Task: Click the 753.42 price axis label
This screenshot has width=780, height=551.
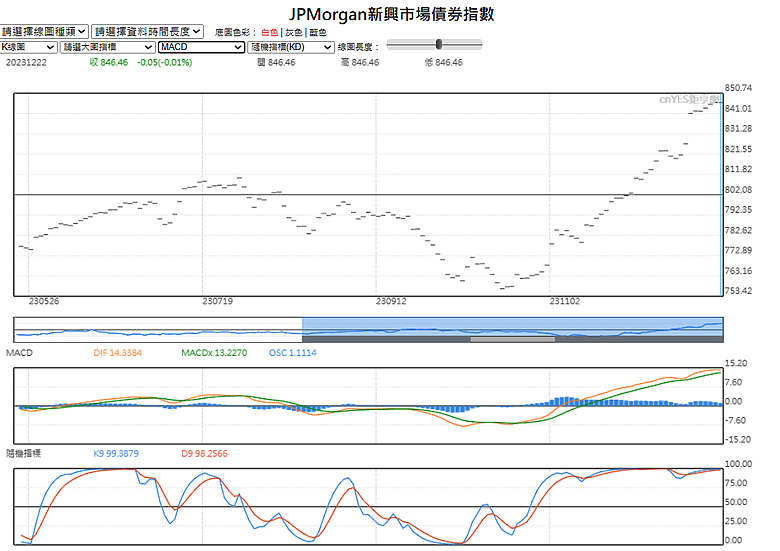Action: [x=738, y=291]
